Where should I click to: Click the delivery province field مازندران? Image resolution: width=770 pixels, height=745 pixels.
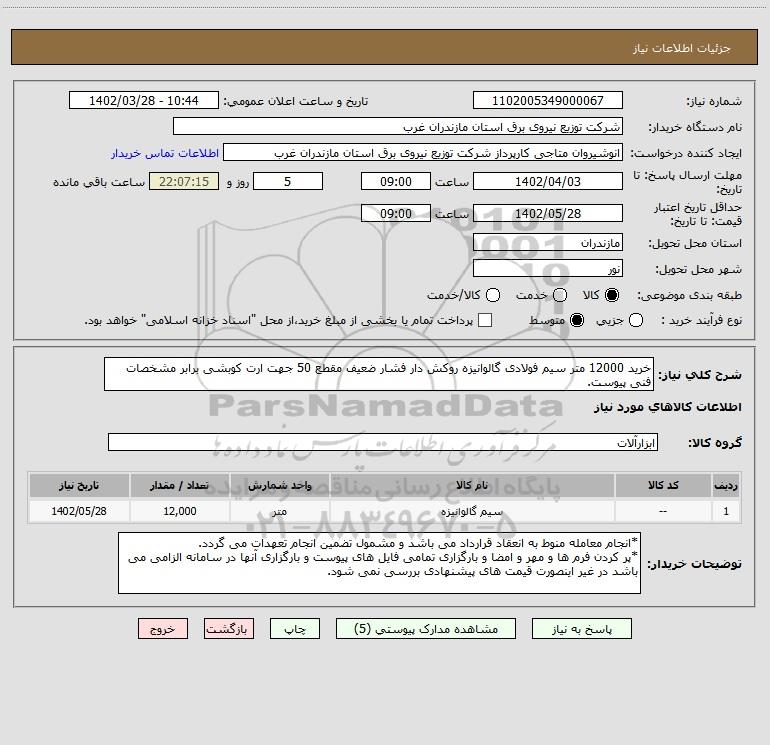[x=548, y=242]
